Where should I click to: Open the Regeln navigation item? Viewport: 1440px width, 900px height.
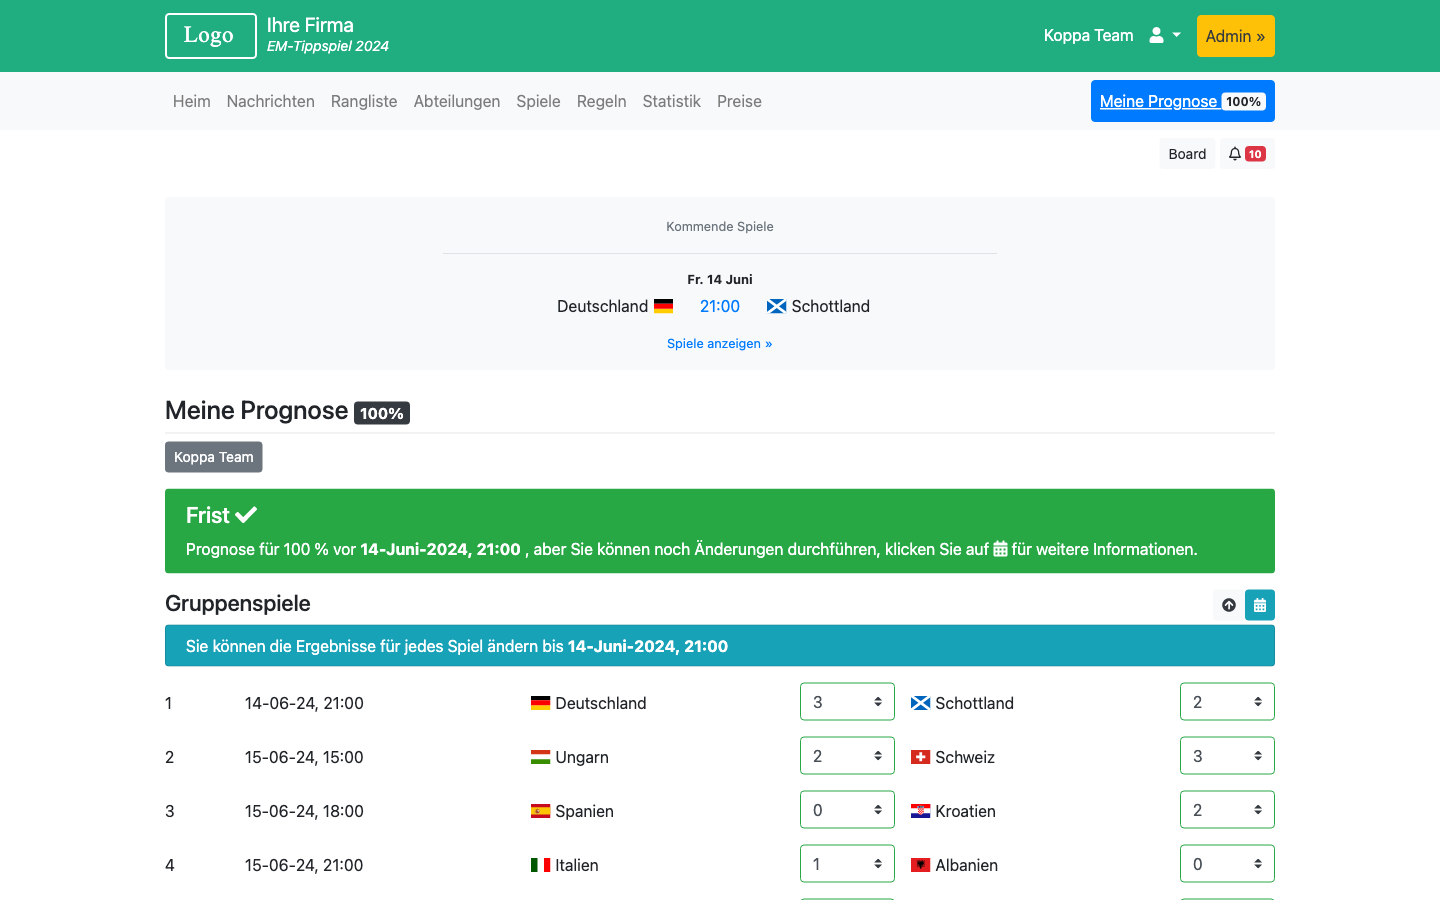602,101
